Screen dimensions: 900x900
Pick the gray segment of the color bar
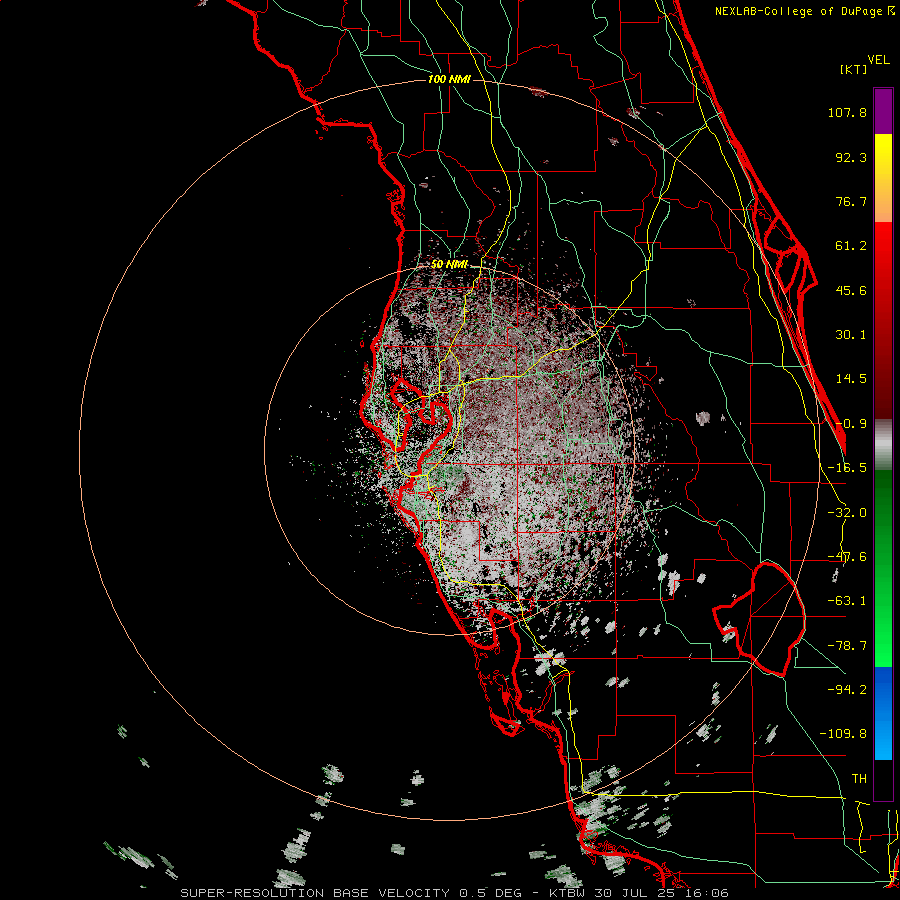pos(883,445)
